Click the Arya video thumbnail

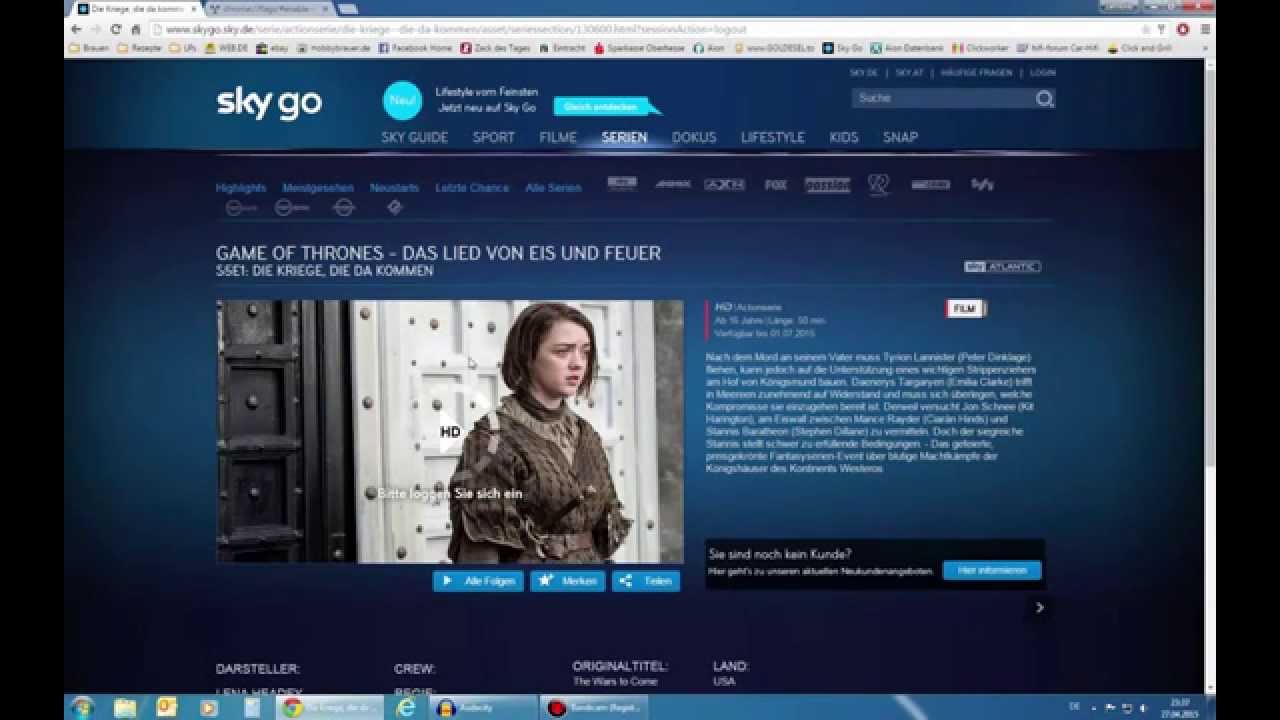pyautogui.click(x=450, y=431)
